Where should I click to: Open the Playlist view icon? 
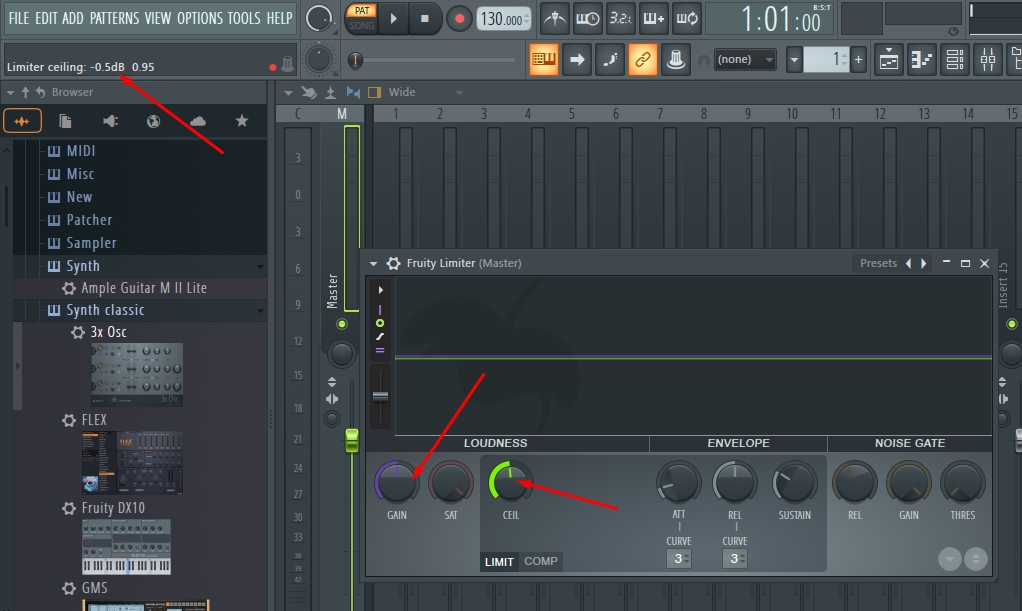tap(888, 60)
